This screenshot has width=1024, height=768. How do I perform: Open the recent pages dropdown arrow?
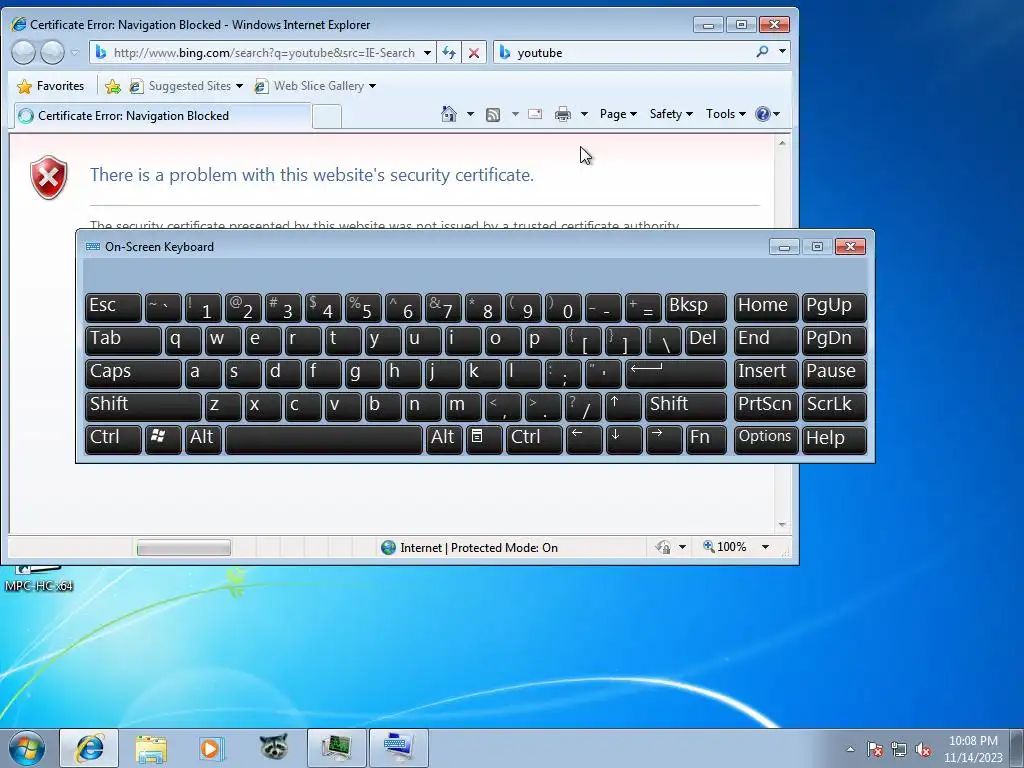[x=75, y=53]
